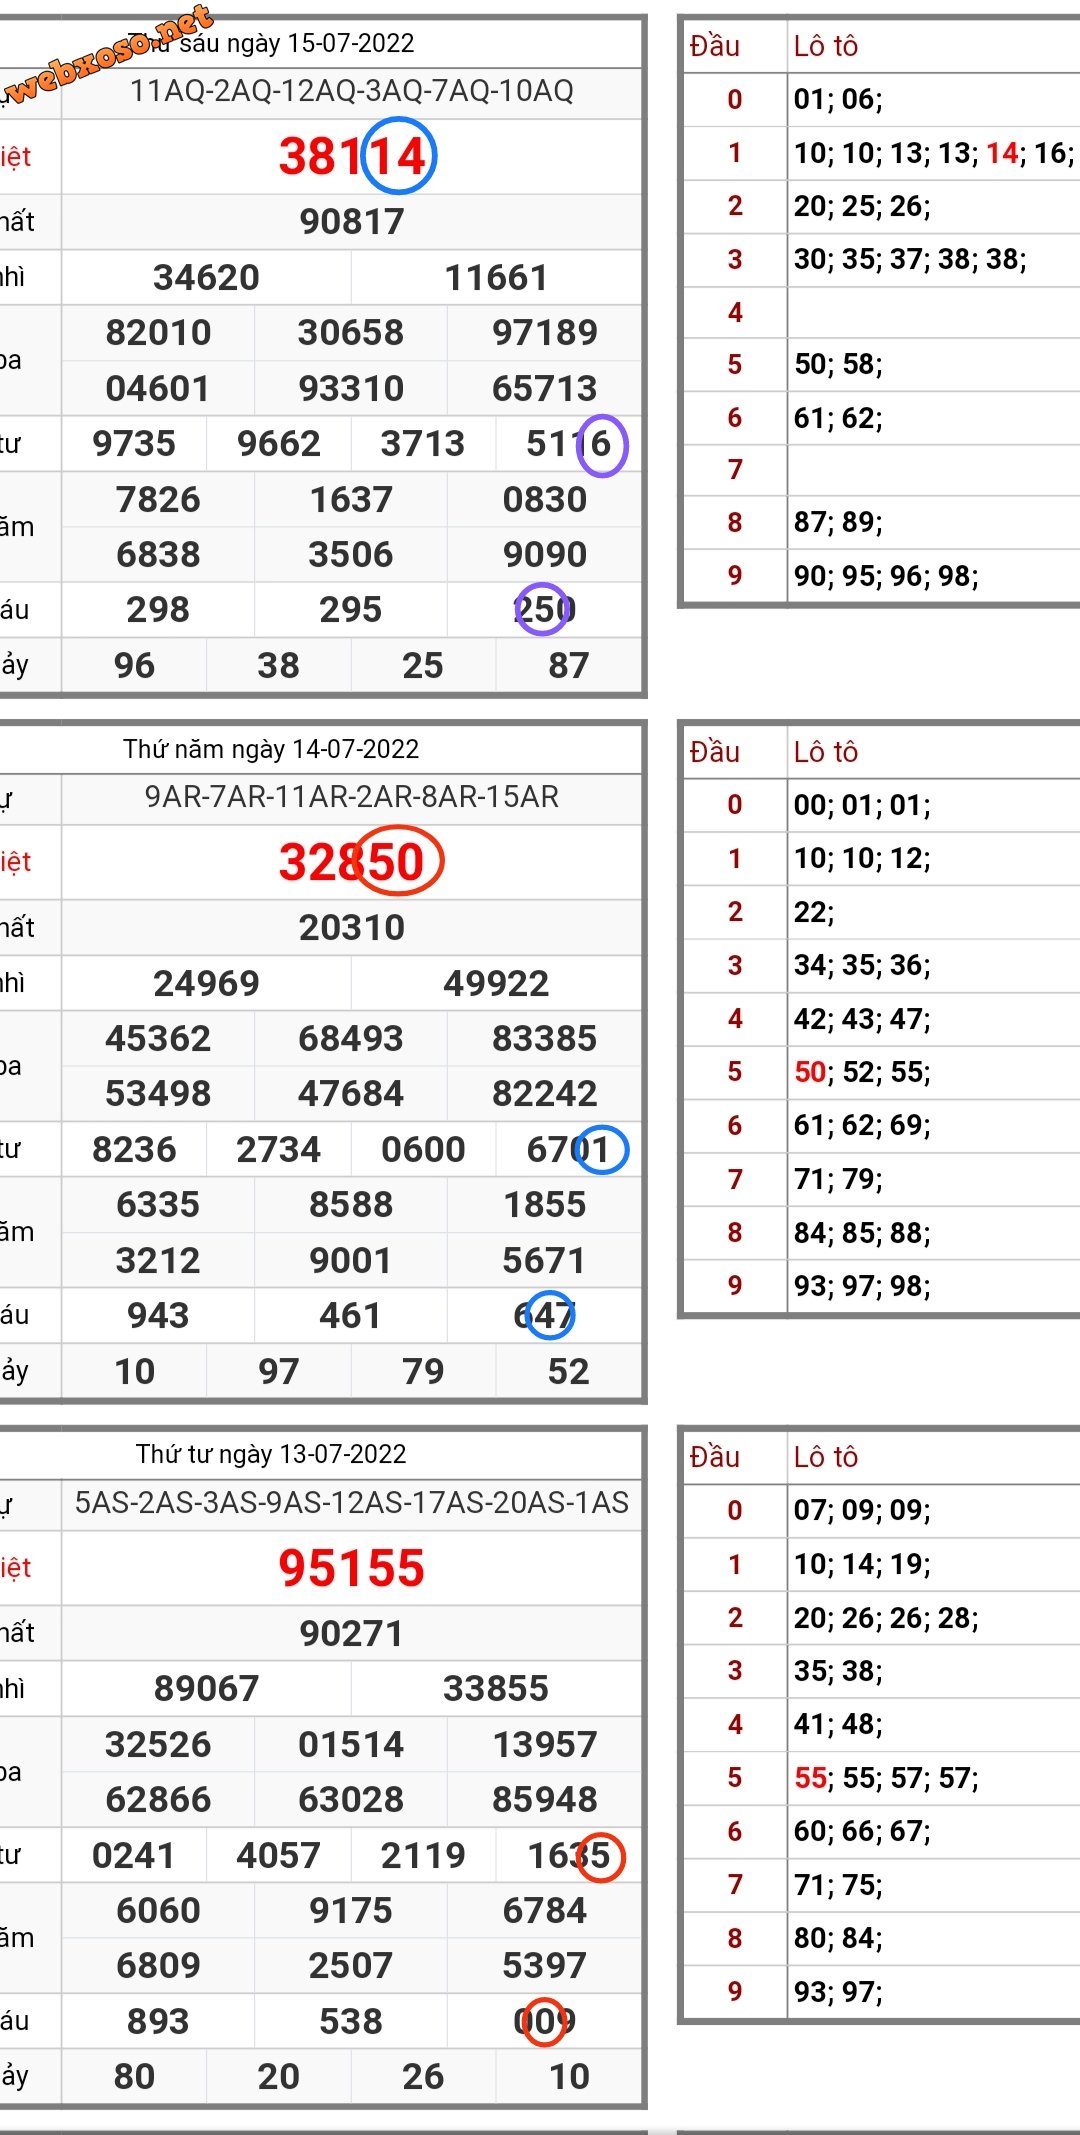Click first prize number 20310
1080x2135 pixels.
[x=352, y=928]
